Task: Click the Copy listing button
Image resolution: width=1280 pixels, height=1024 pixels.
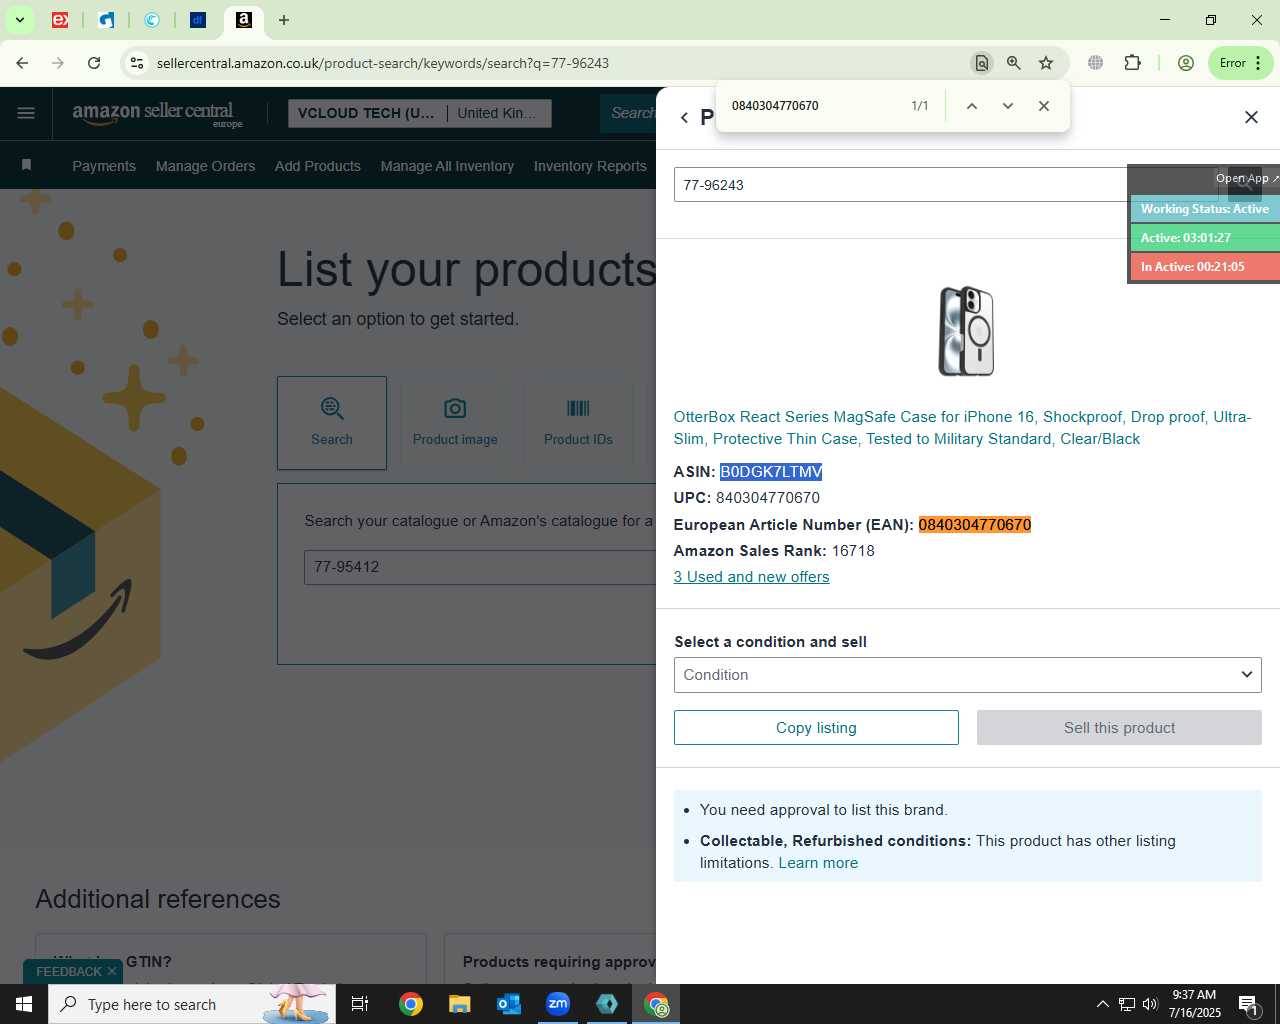Action: point(816,728)
